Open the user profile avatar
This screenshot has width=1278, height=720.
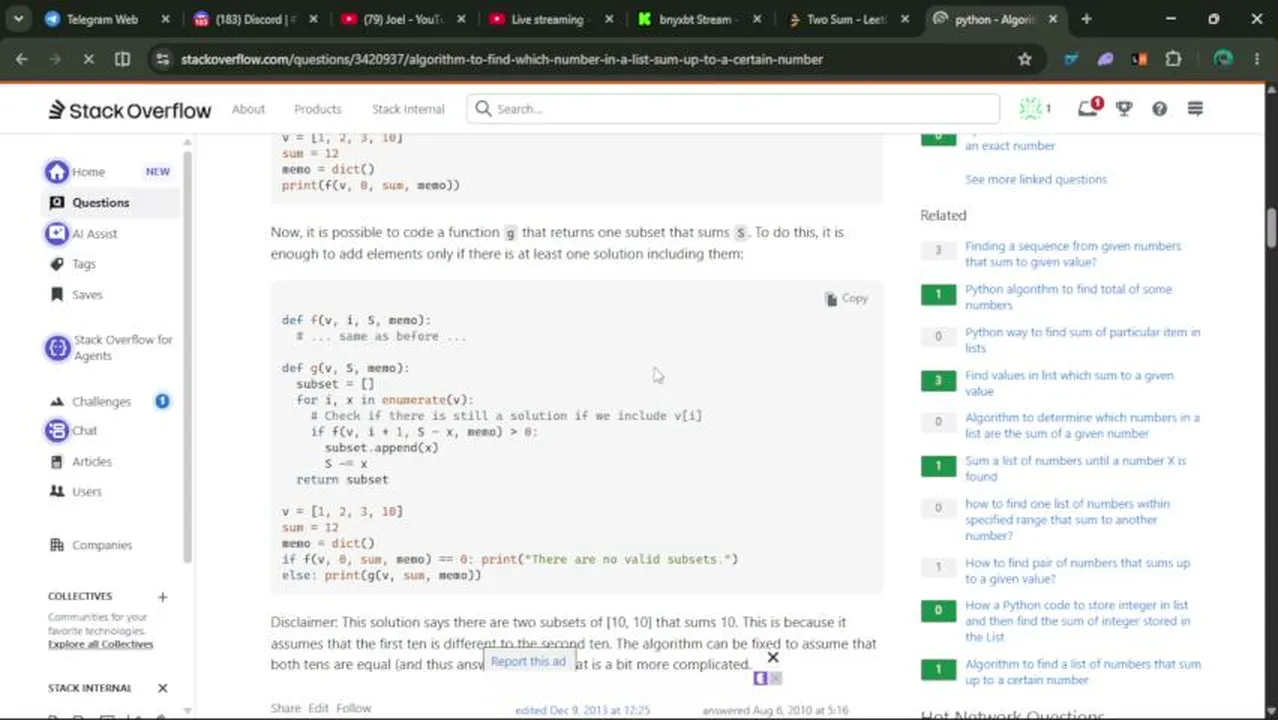[x=1030, y=109]
